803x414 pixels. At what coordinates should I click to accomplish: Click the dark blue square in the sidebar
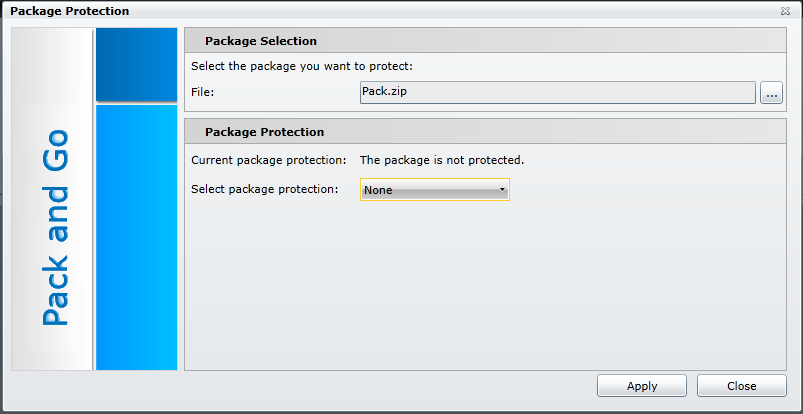[x=136, y=64]
